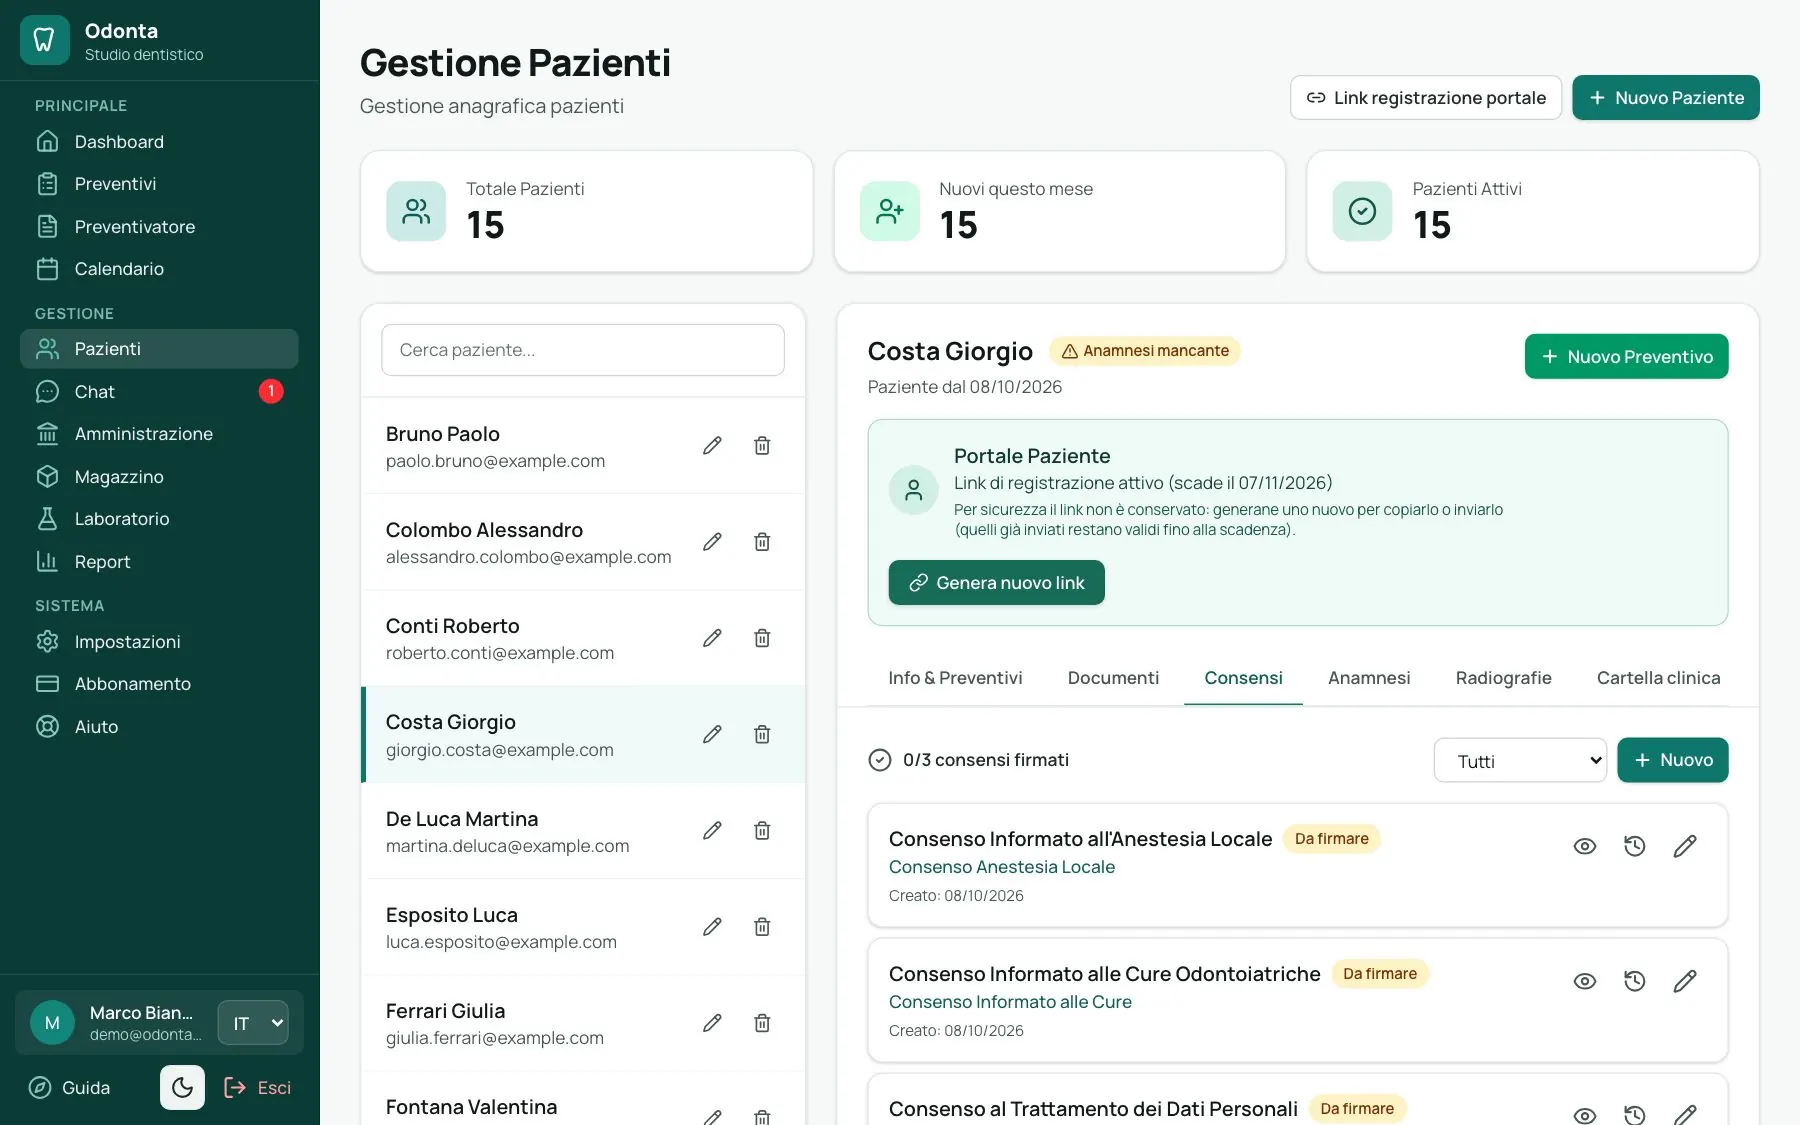Screen dimensions: 1800x1125
Task: Open the Guida help link
Action: pos(70,1088)
